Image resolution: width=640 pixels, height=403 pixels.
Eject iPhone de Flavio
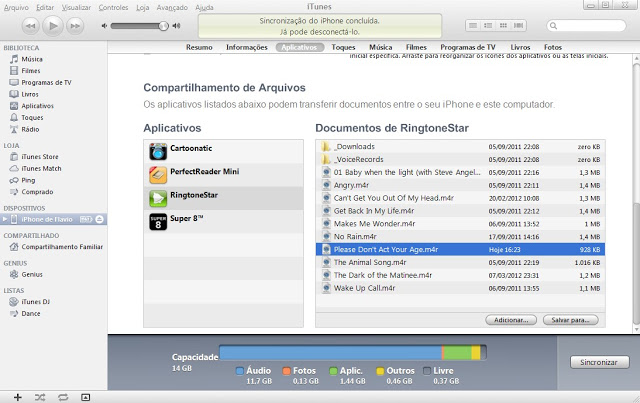pos(99,218)
